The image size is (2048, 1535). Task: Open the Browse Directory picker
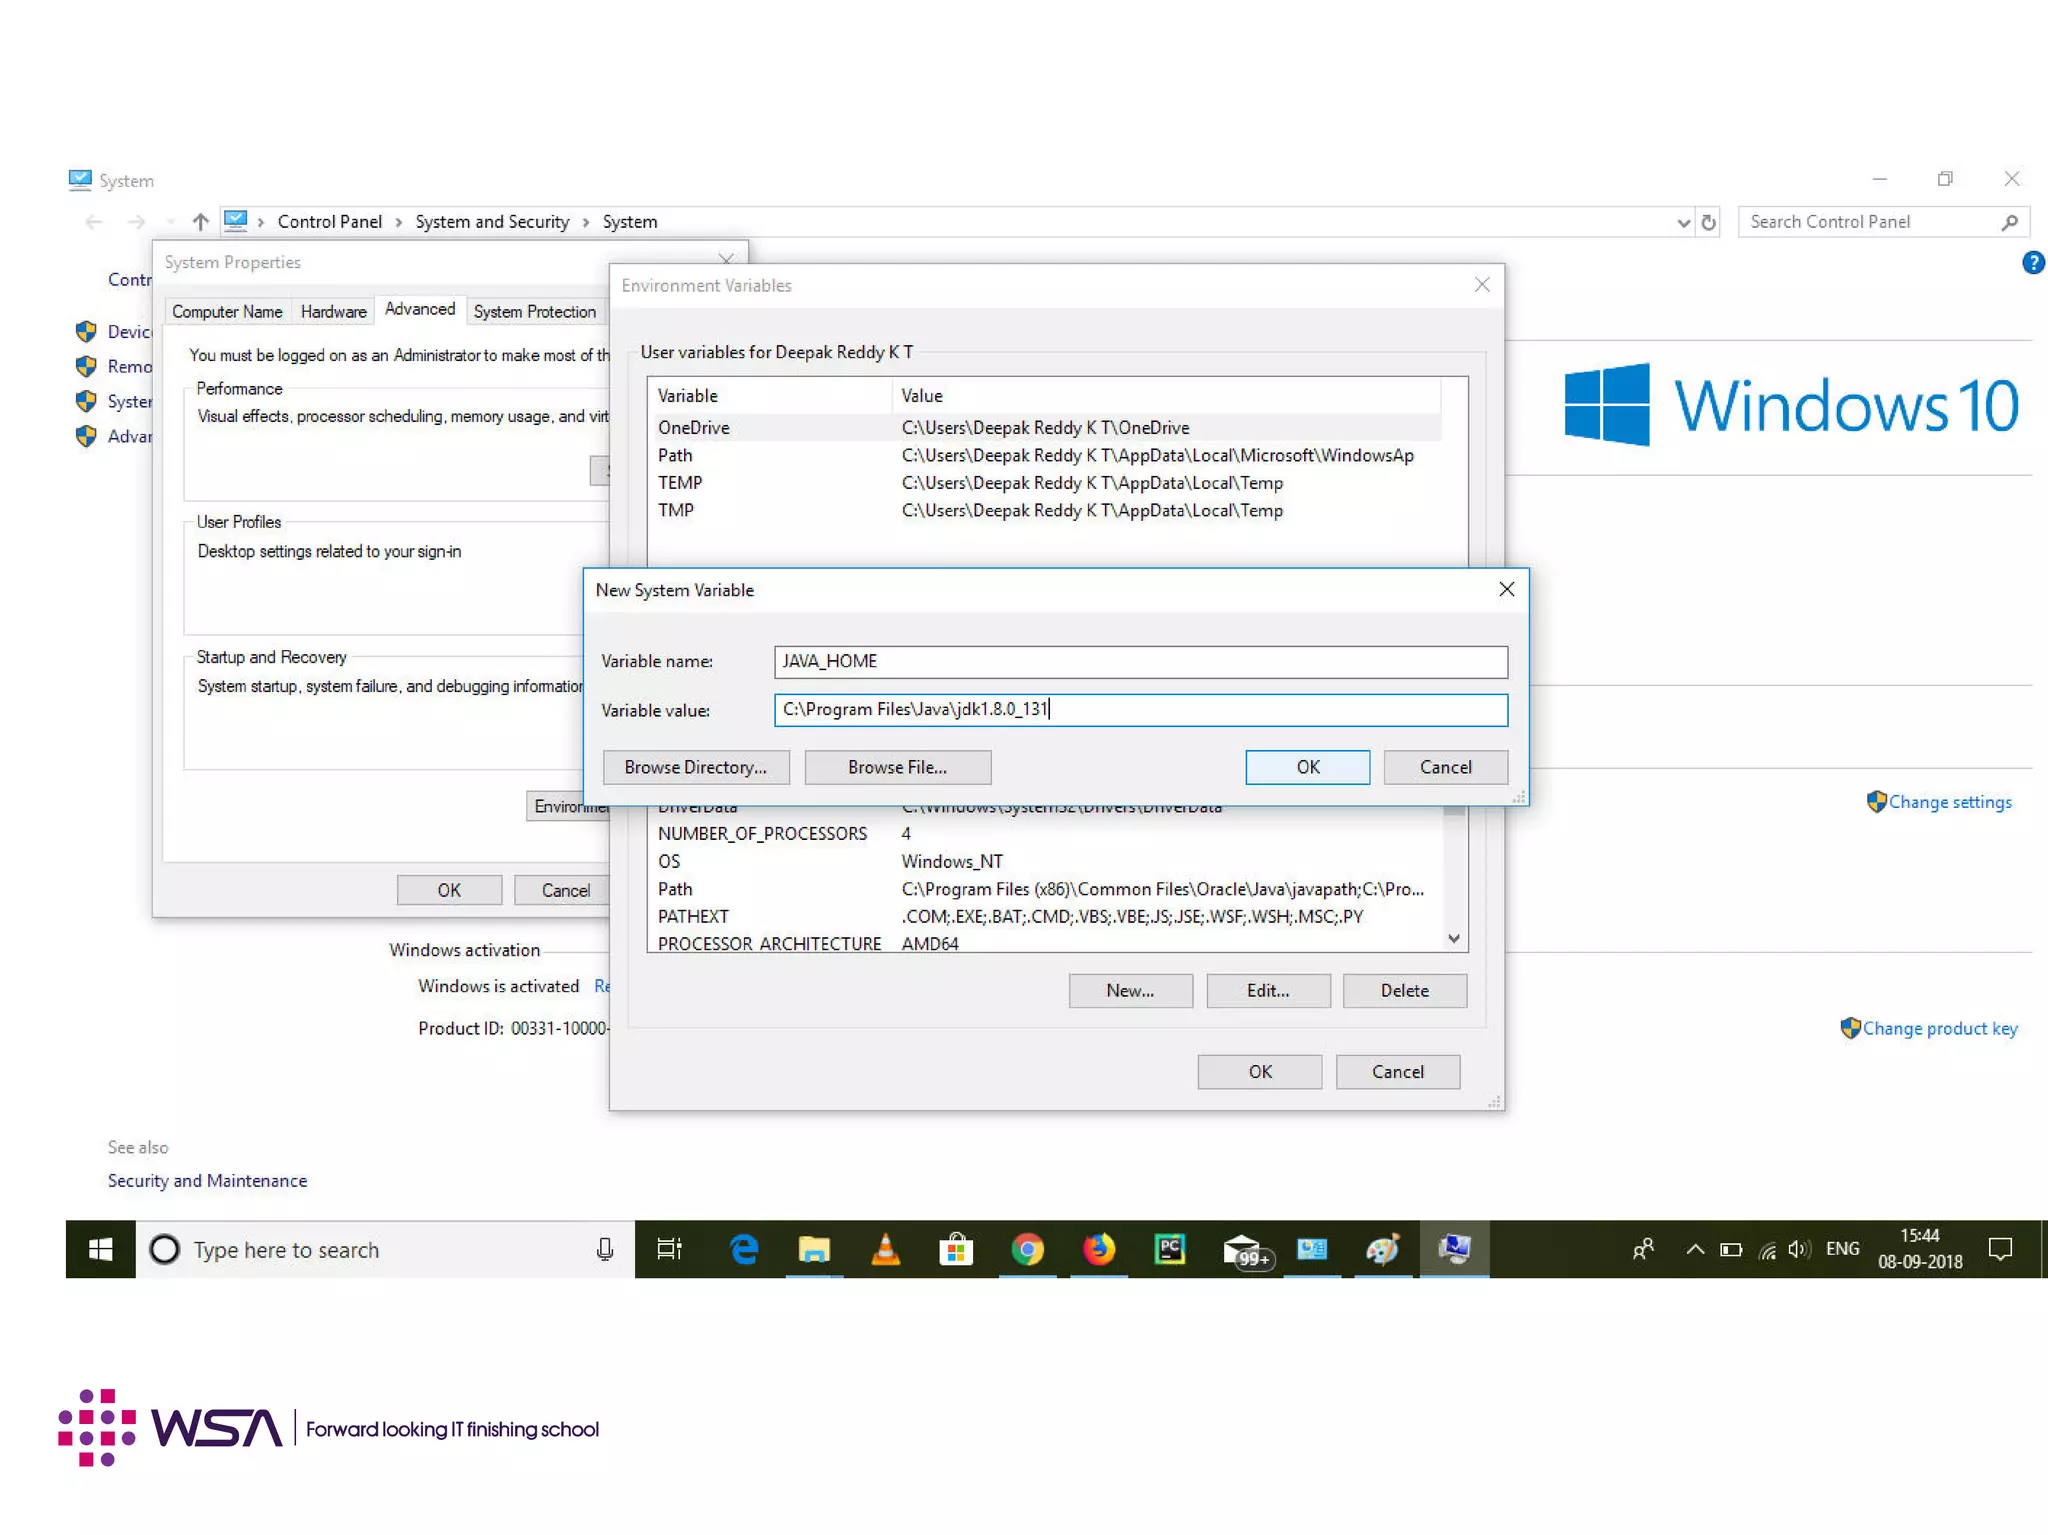[x=696, y=767]
